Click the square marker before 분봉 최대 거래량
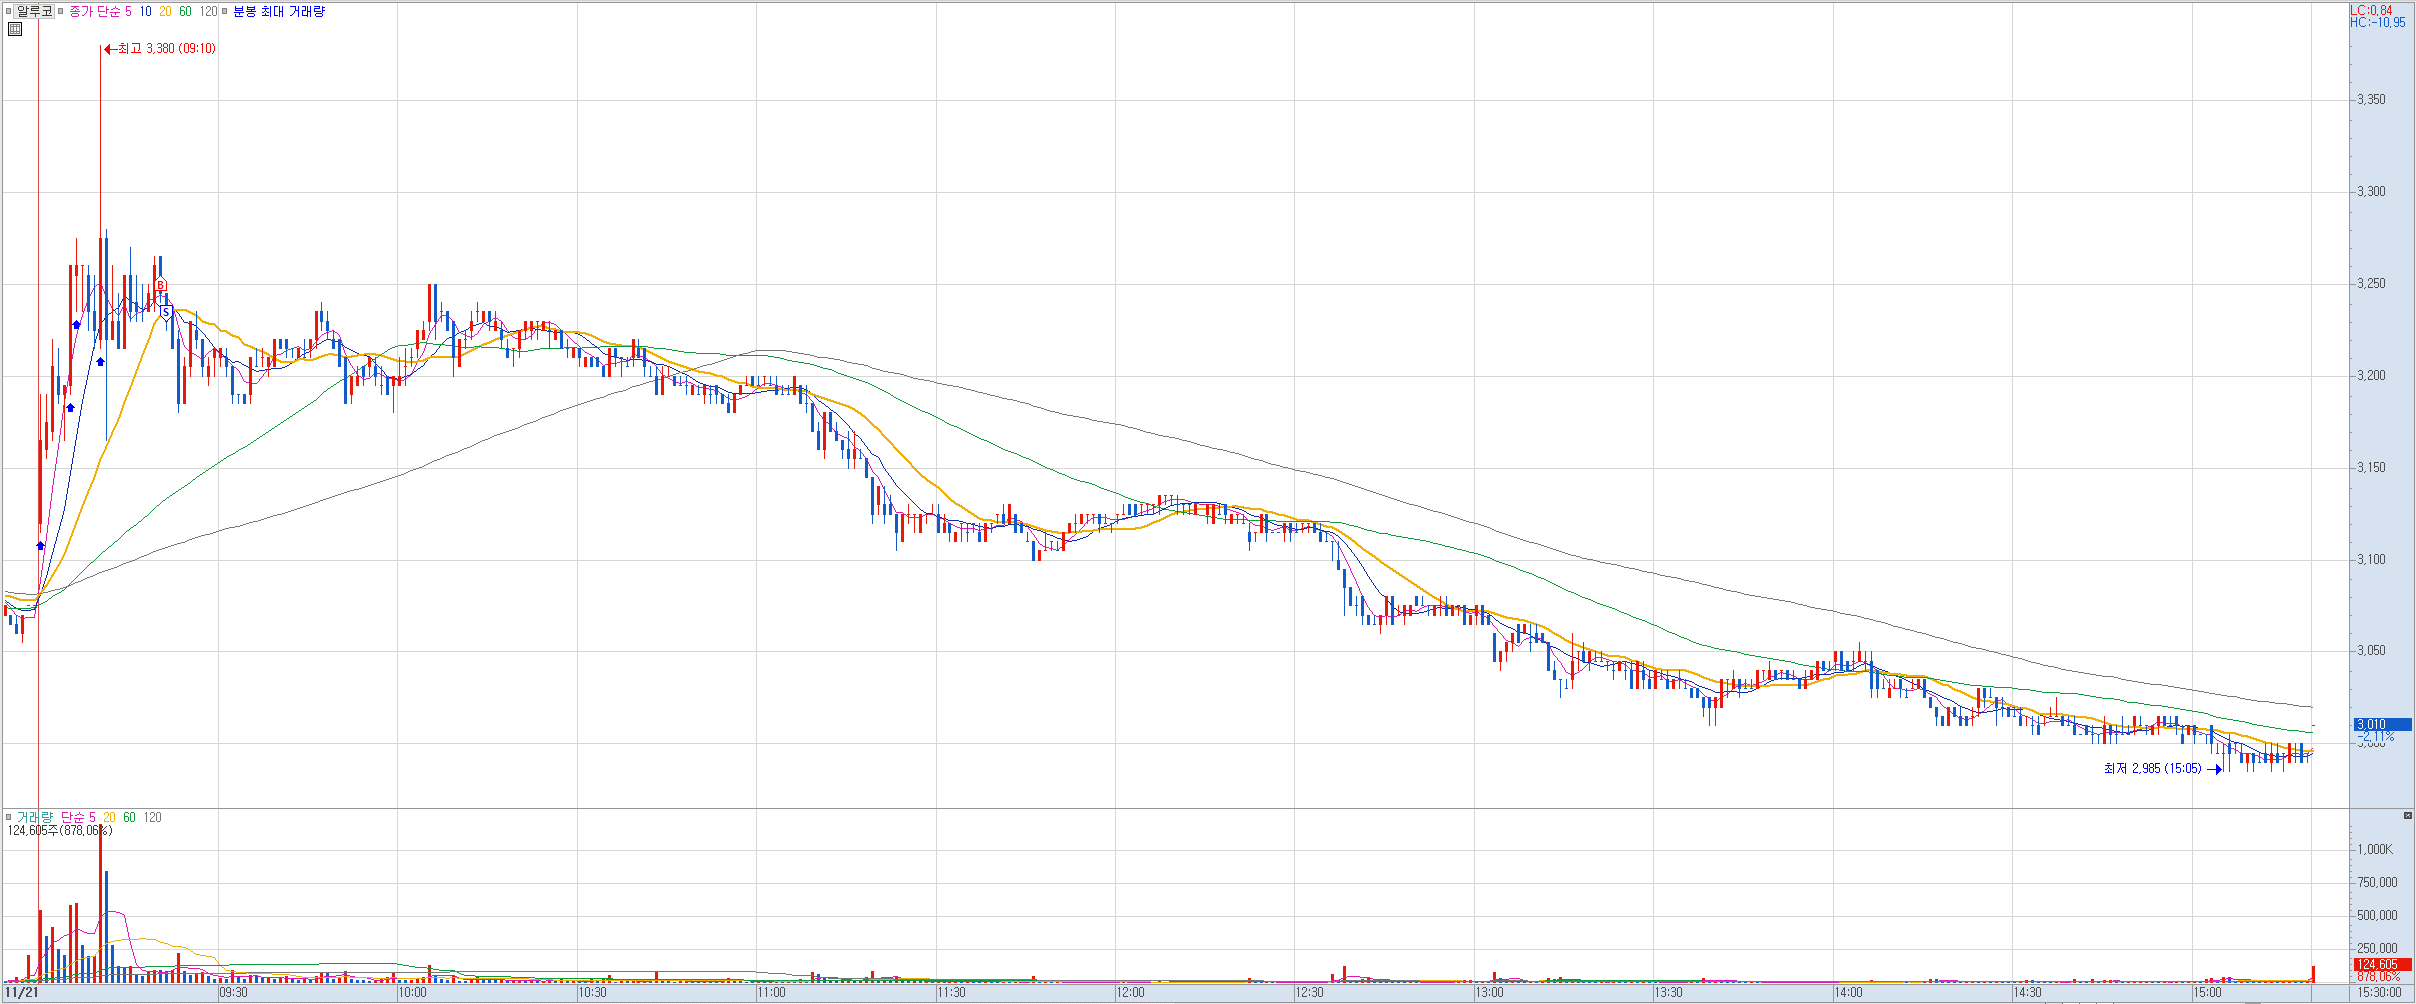Image resolution: width=2416 pixels, height=1004 pixels. [225, 12]
